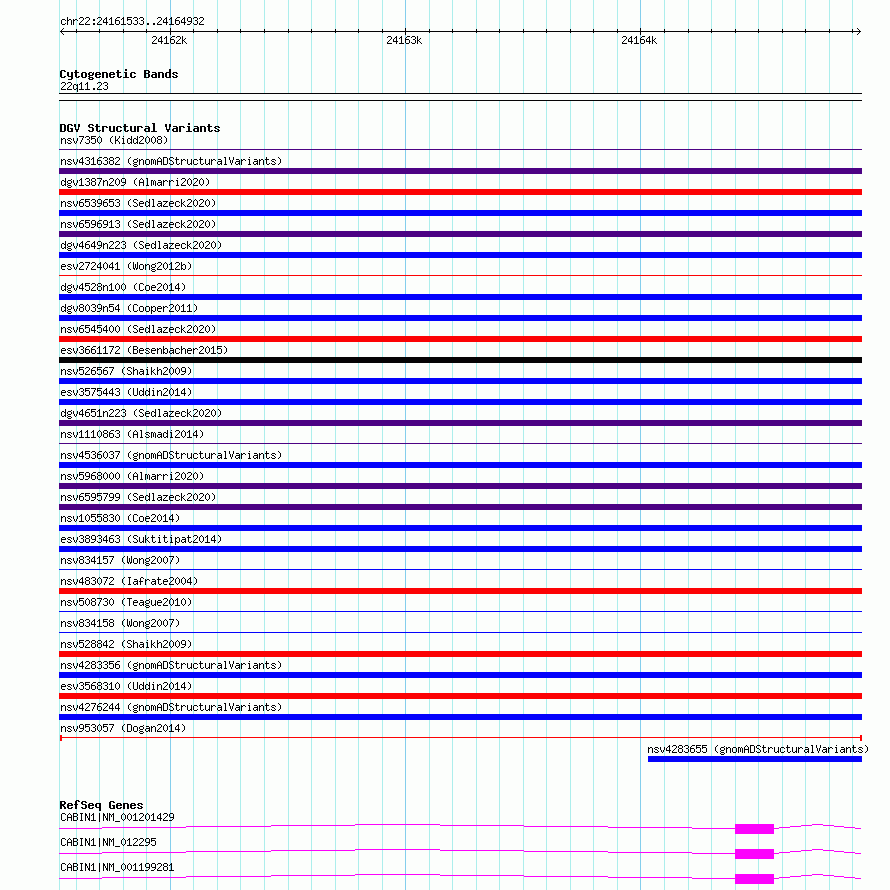Click the short blue bar under nsv4283655
890x890 pixels.
coord(755,759)
